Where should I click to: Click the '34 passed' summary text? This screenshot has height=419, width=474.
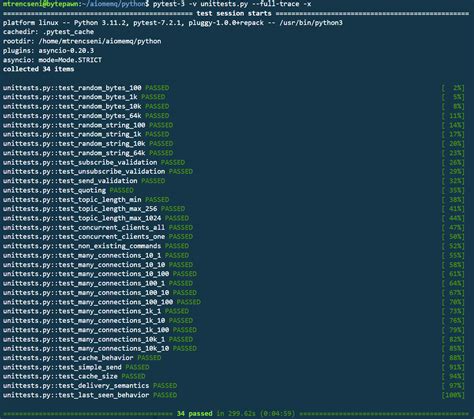point(195,414)
